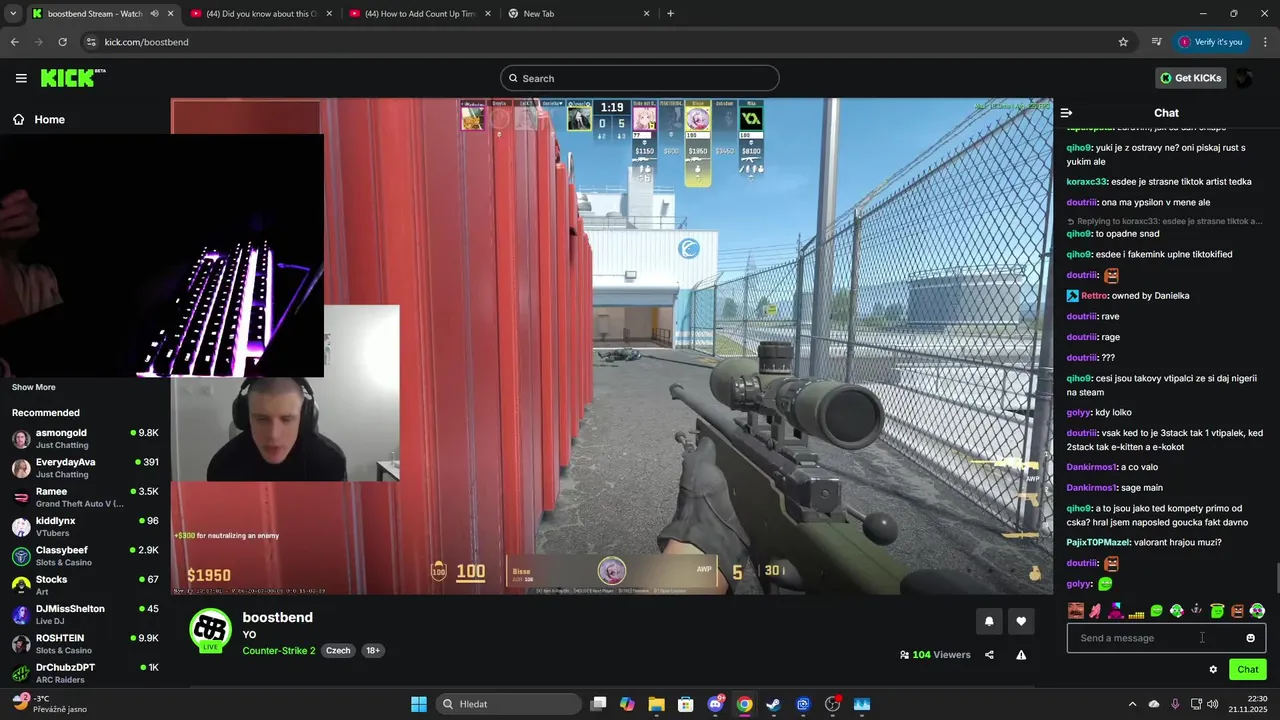
Task: Open doutriii's username in chat rave message
Action: (x=1082, y=316)
